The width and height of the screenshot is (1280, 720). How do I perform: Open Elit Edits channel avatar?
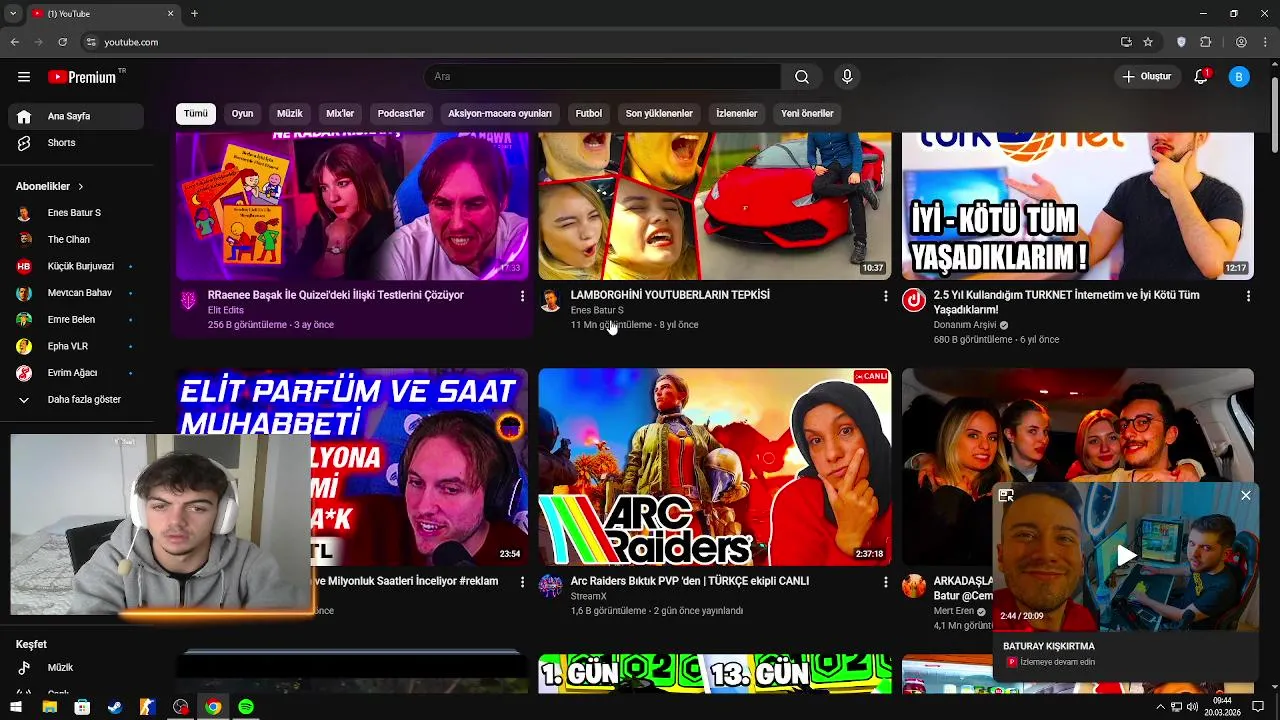[188, 300]
